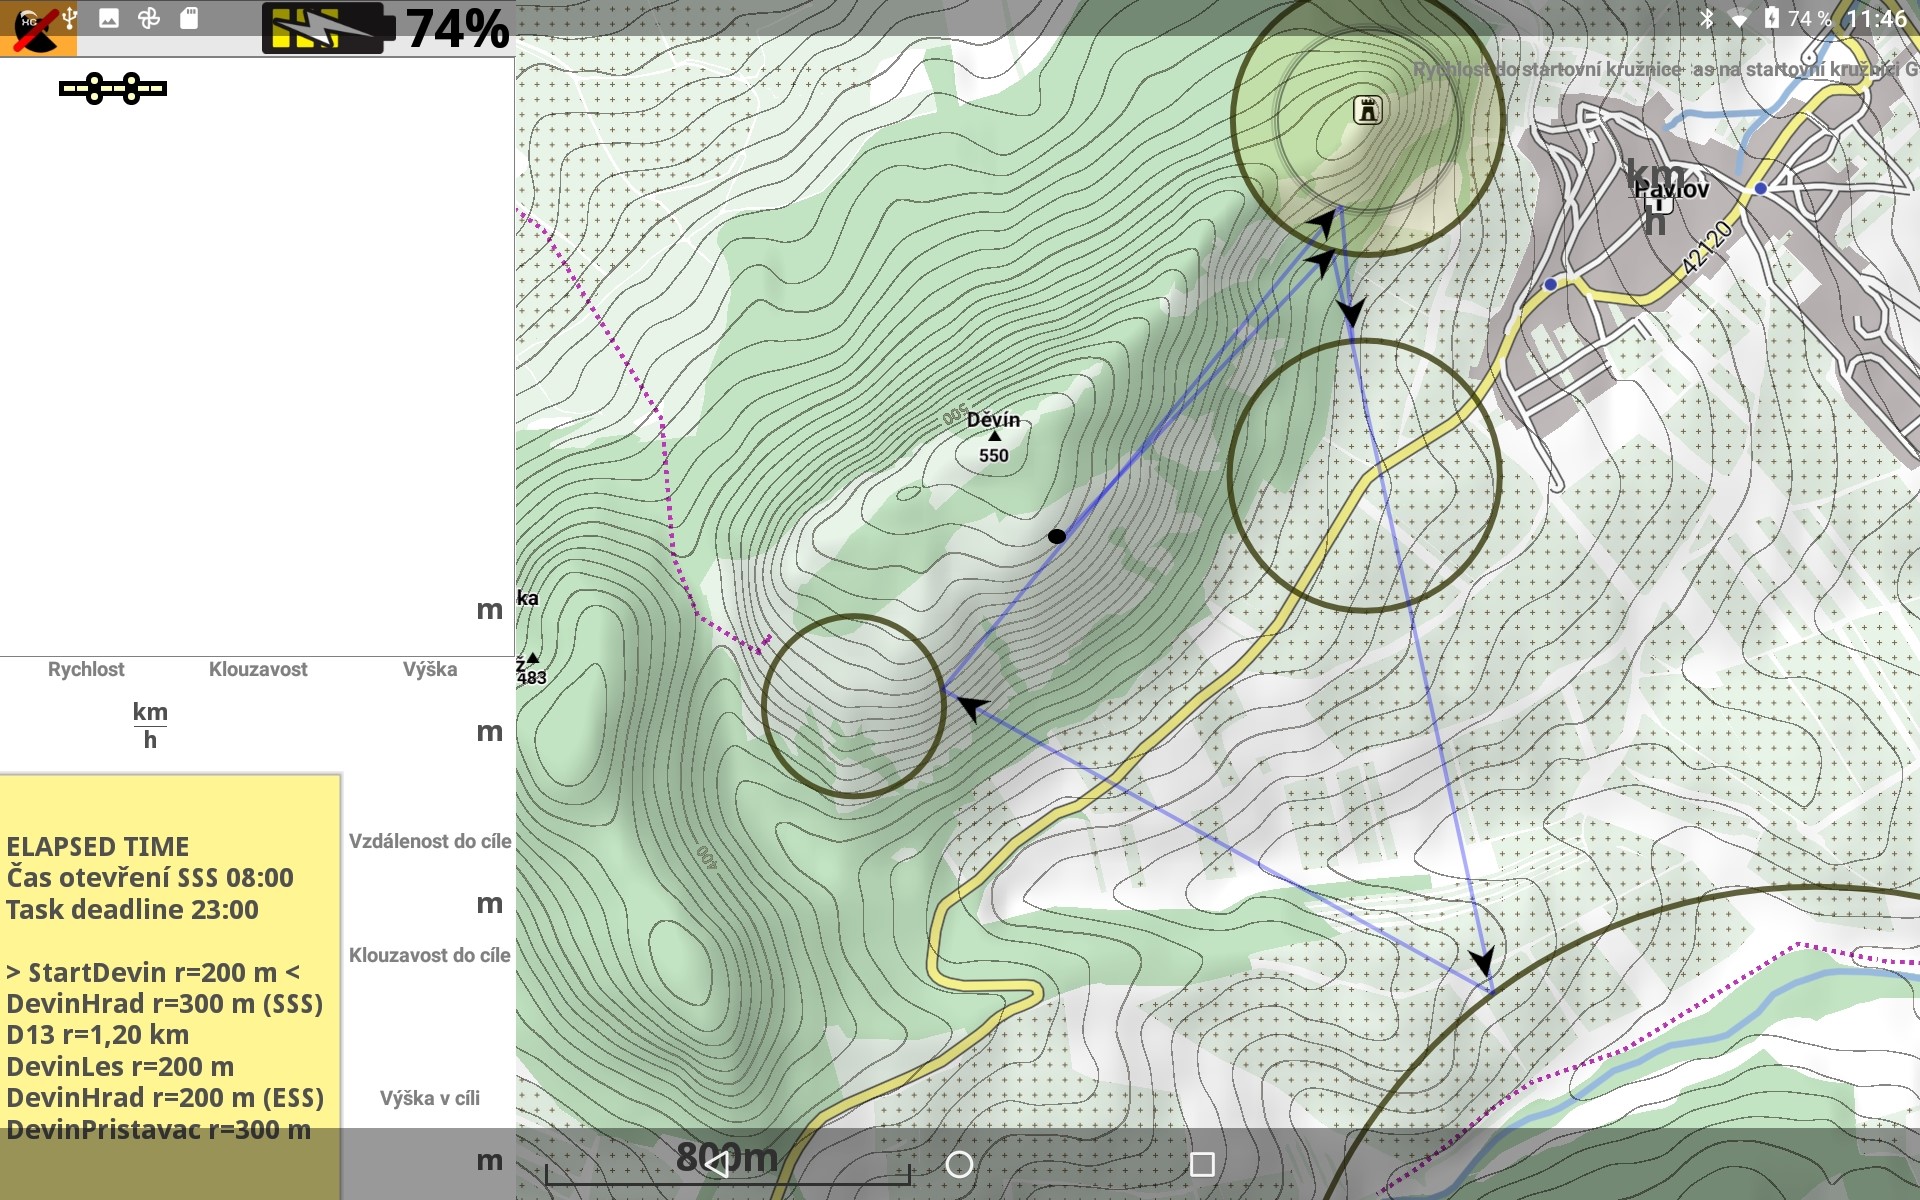
Task: Tap the Děvín summit name label
Action: tap(993, 420)
